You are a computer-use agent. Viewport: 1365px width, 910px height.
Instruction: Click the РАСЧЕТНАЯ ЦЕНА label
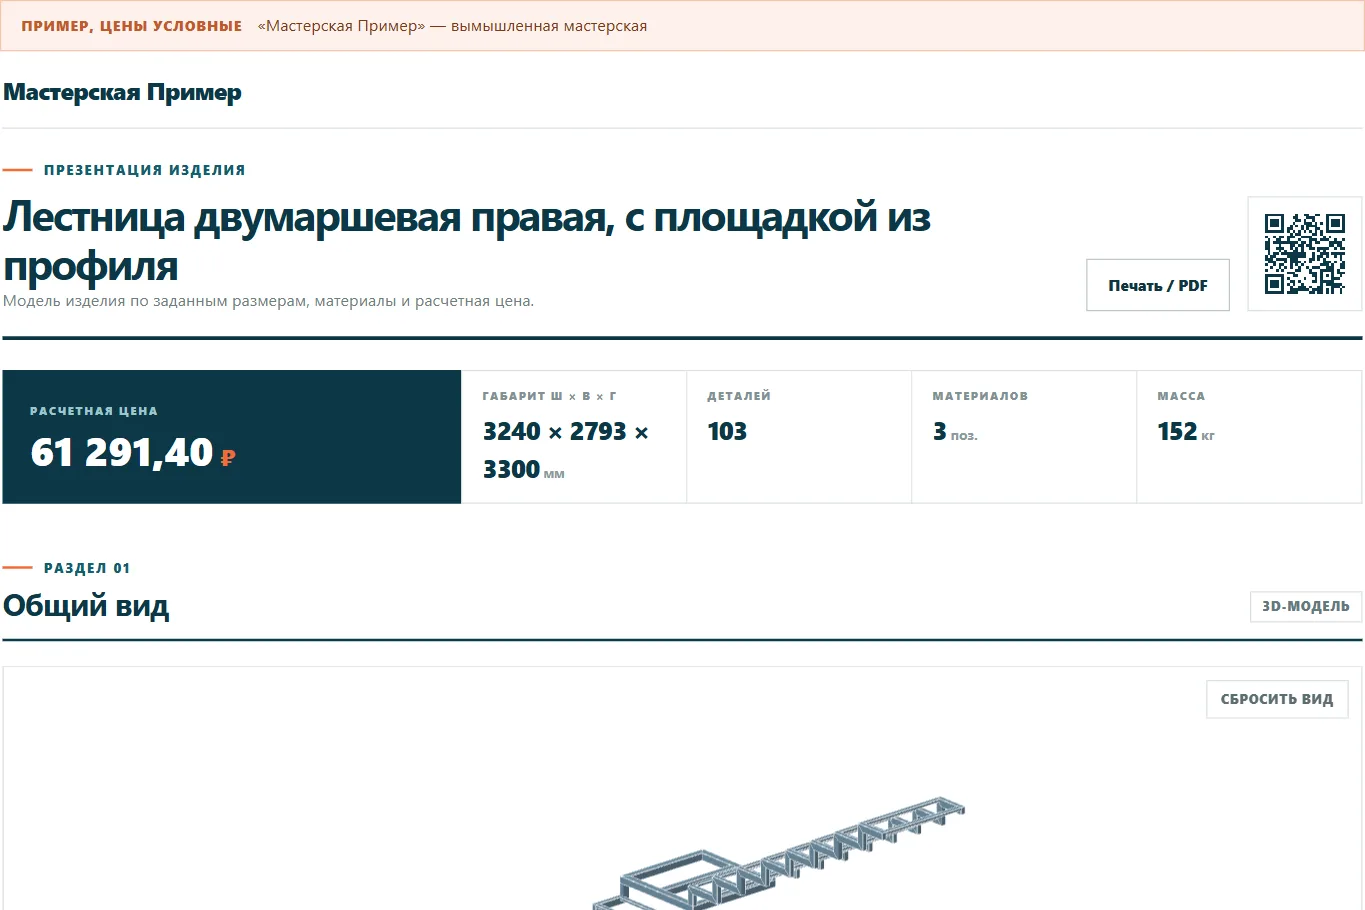pyautogui.click(x=94, y=411)
